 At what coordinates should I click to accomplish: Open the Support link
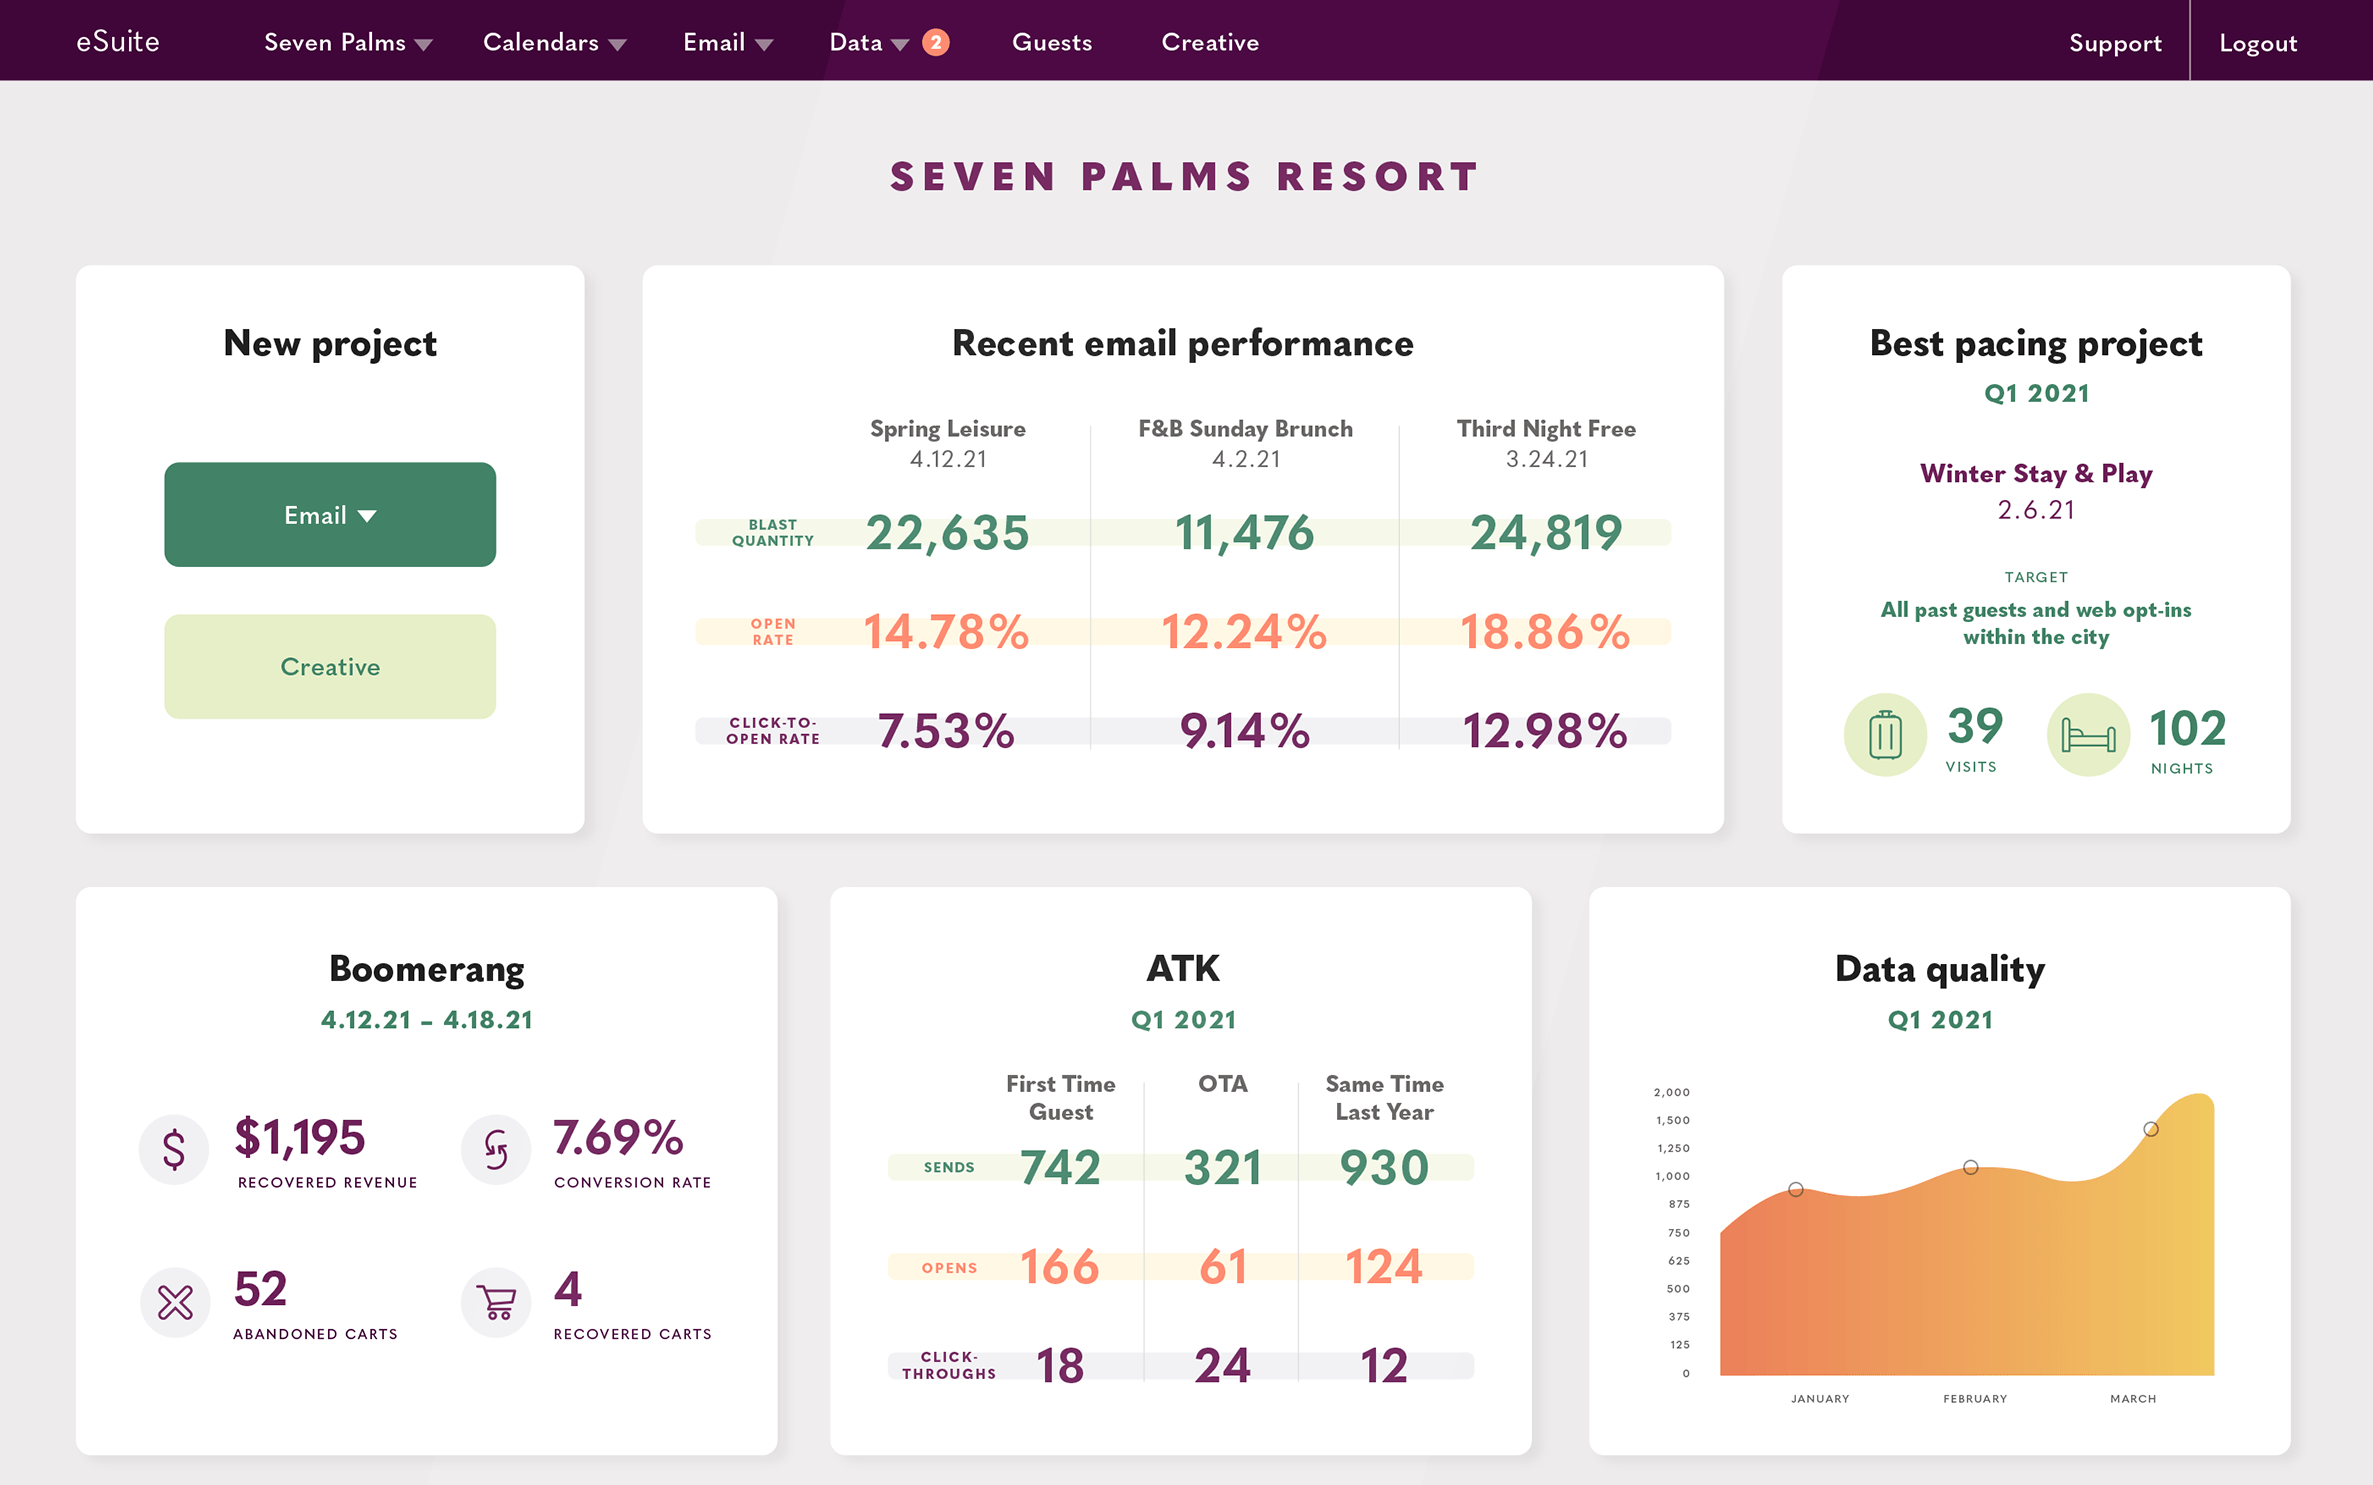2115,43
